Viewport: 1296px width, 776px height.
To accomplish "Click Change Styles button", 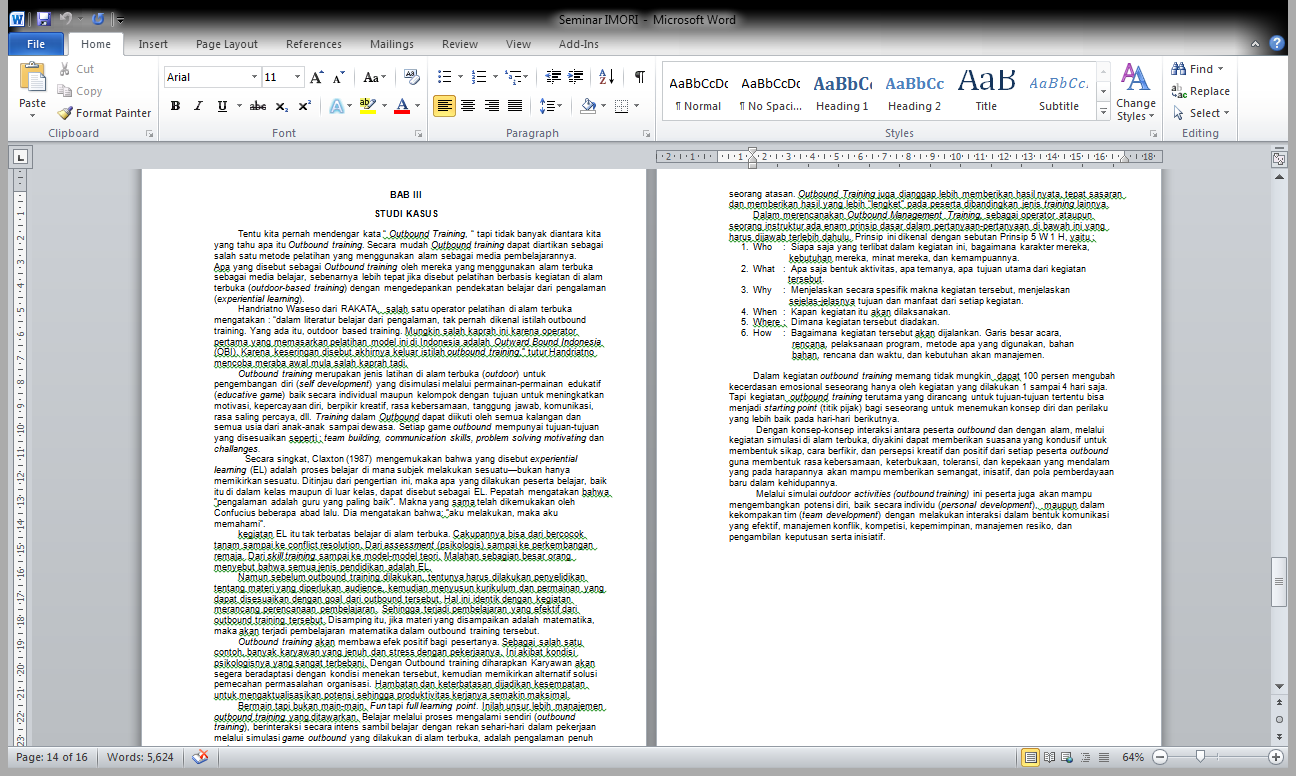I will pyautogui.click(x=1135, y=93).
